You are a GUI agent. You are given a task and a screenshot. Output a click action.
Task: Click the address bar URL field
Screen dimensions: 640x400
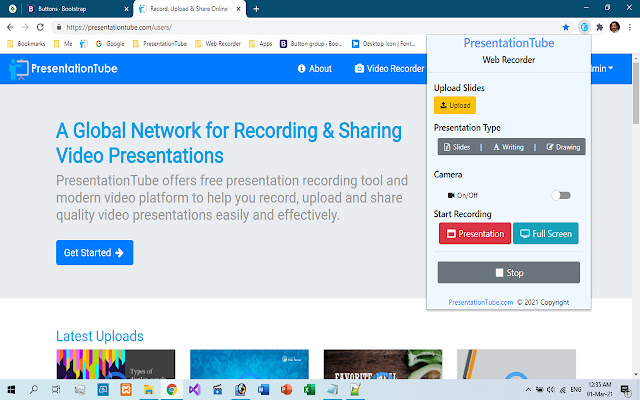click(300, 27)
